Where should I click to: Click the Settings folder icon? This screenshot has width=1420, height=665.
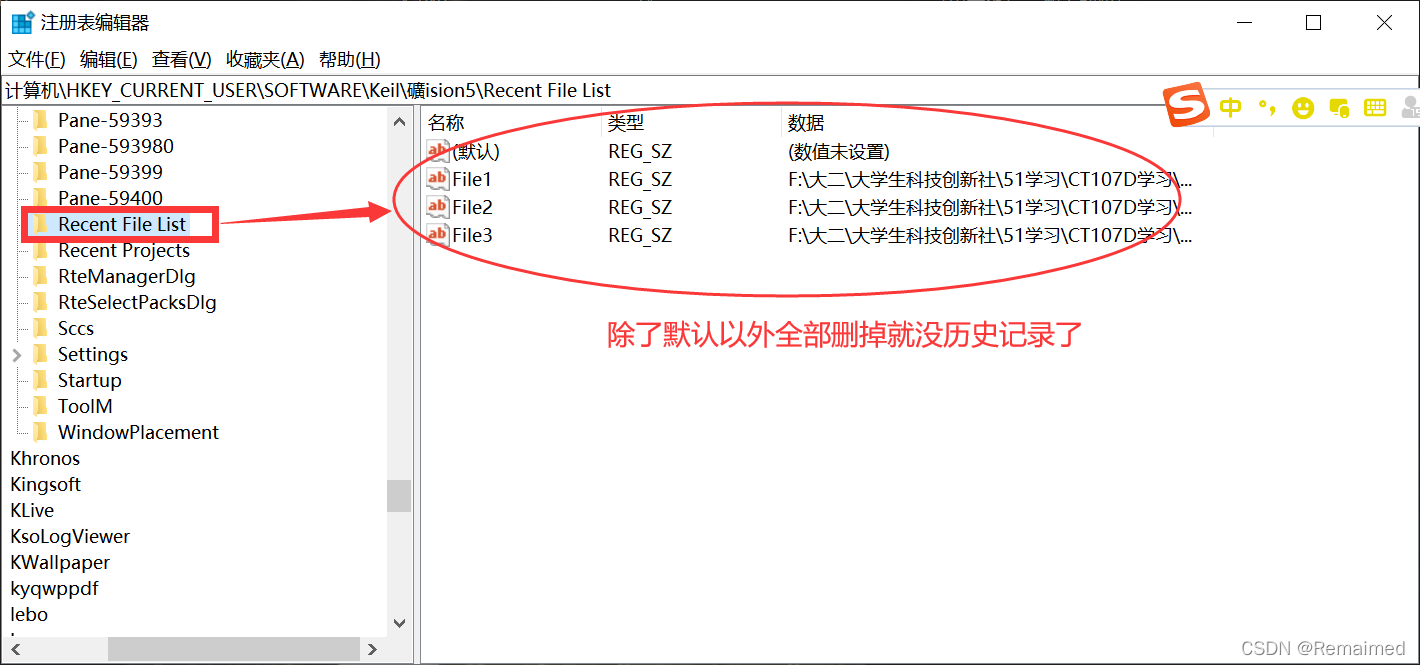point(41,354)
